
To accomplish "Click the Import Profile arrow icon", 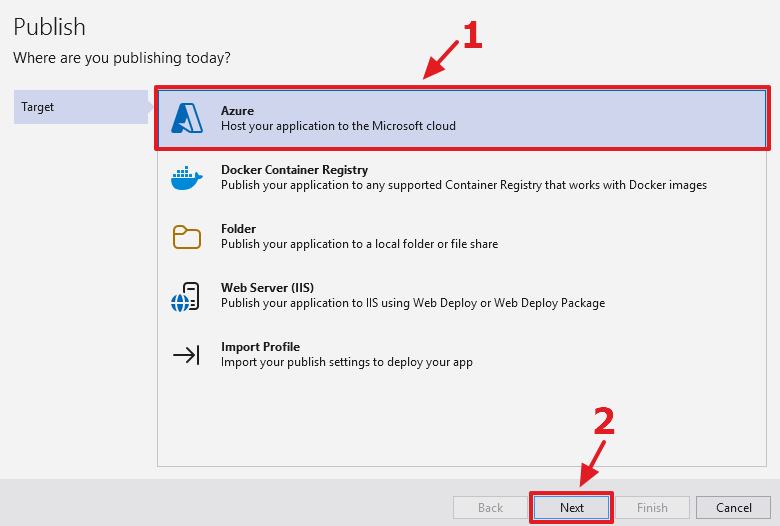I will pos(187,355).
